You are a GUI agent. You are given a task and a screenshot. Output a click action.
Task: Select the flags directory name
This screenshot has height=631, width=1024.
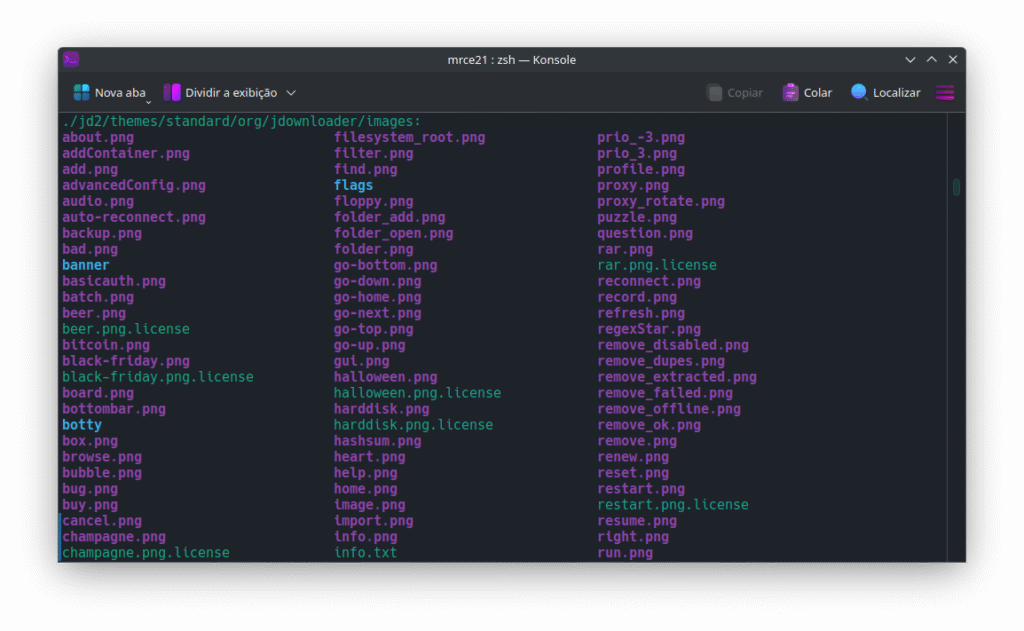(352, 184)
